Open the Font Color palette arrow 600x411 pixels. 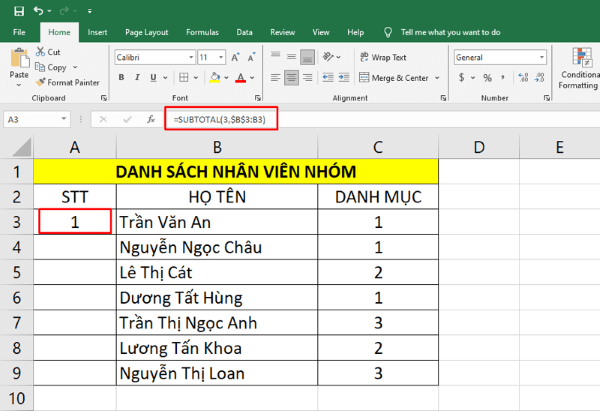(x=252, y=78)
